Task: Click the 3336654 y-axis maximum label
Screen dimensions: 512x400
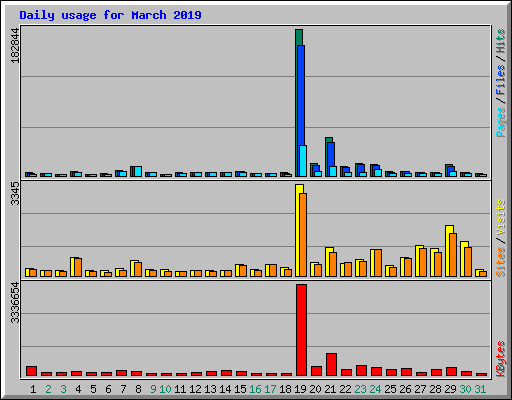Action: point(15,303)
